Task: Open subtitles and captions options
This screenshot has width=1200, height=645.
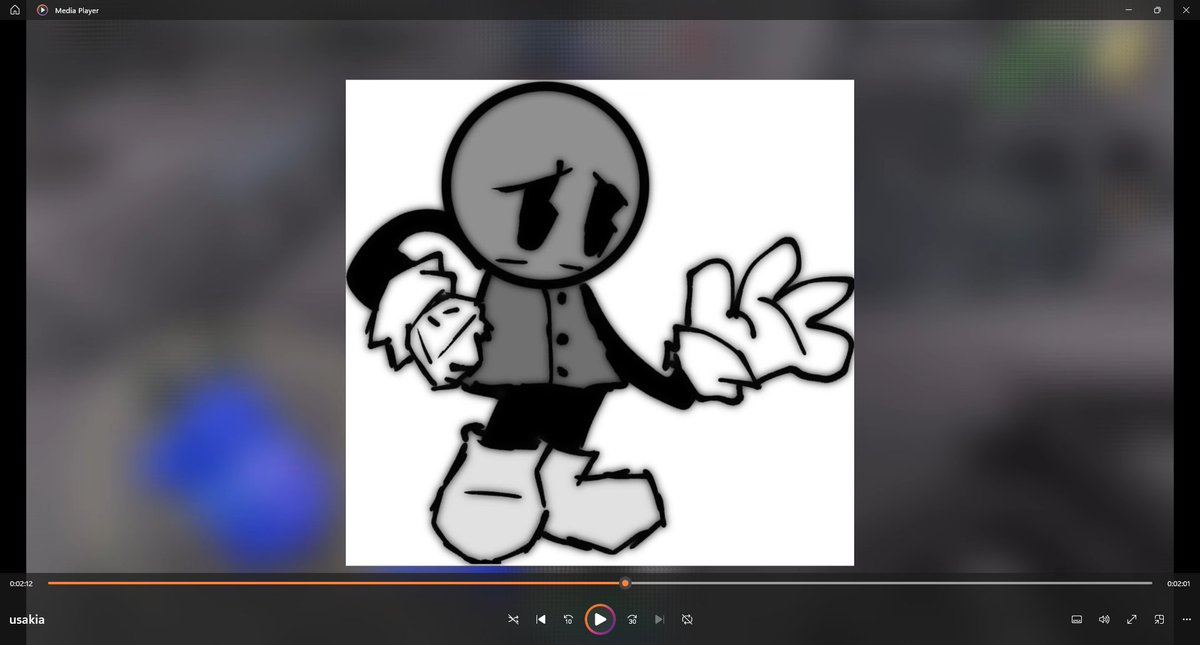Action: pos(1077,619)
